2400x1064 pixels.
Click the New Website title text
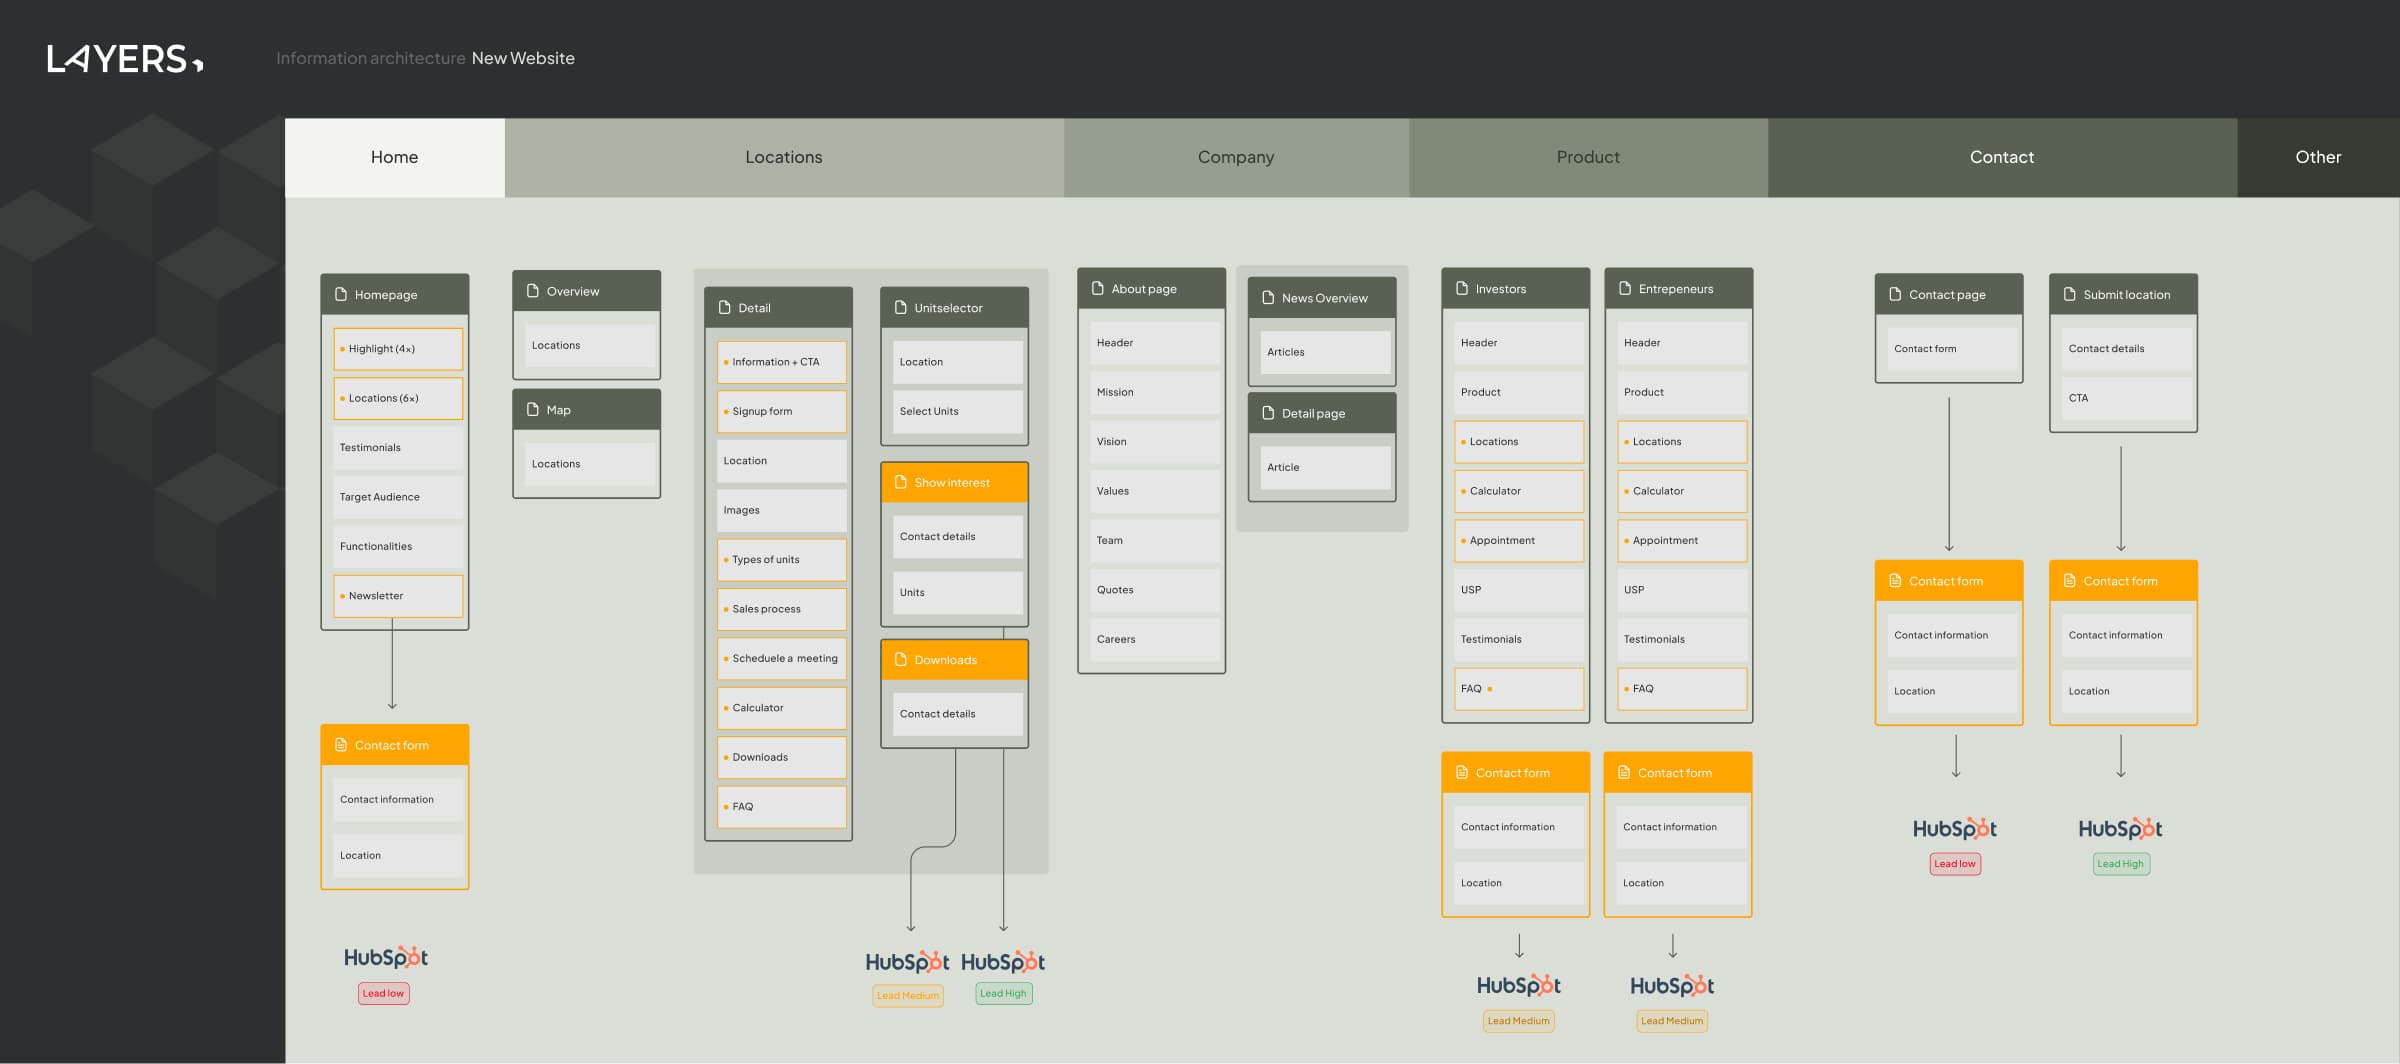click(523, 58)
